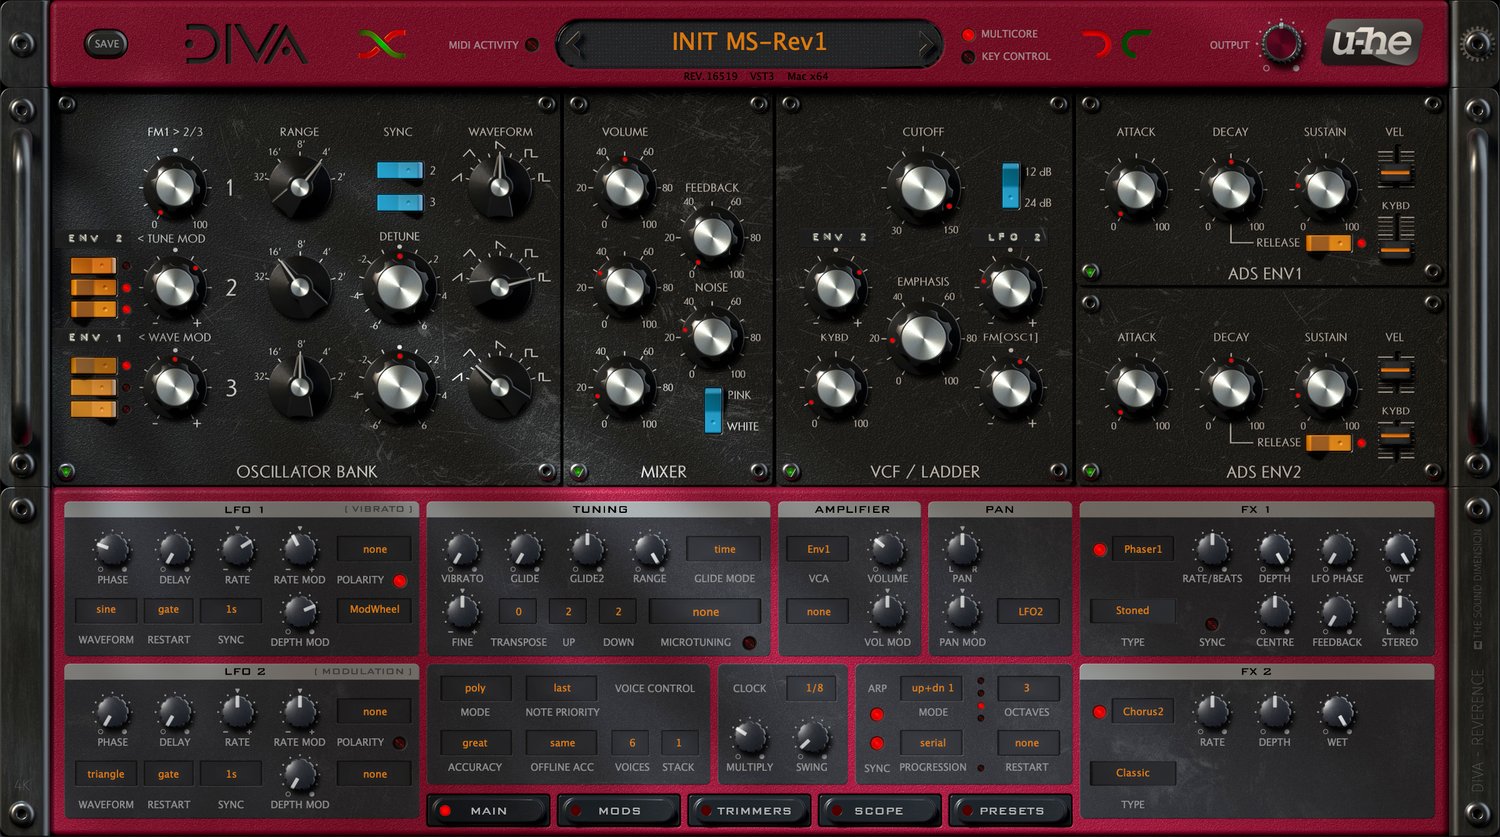Open LFO 1 waveform 'sine' dropdown
Screen dimensions: 1500x837
(x=106, y=610)
